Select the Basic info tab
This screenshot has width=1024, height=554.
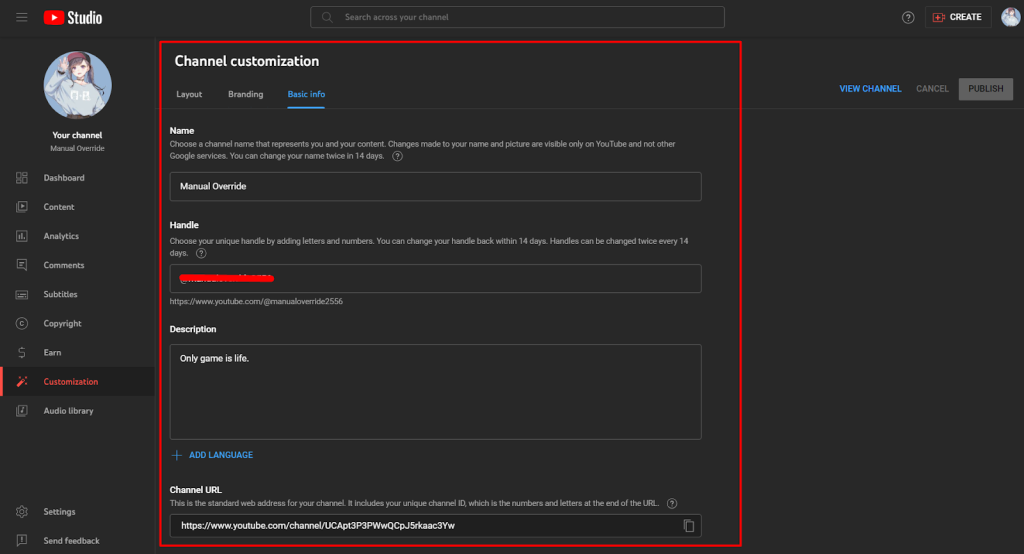[x=306, y=94]
